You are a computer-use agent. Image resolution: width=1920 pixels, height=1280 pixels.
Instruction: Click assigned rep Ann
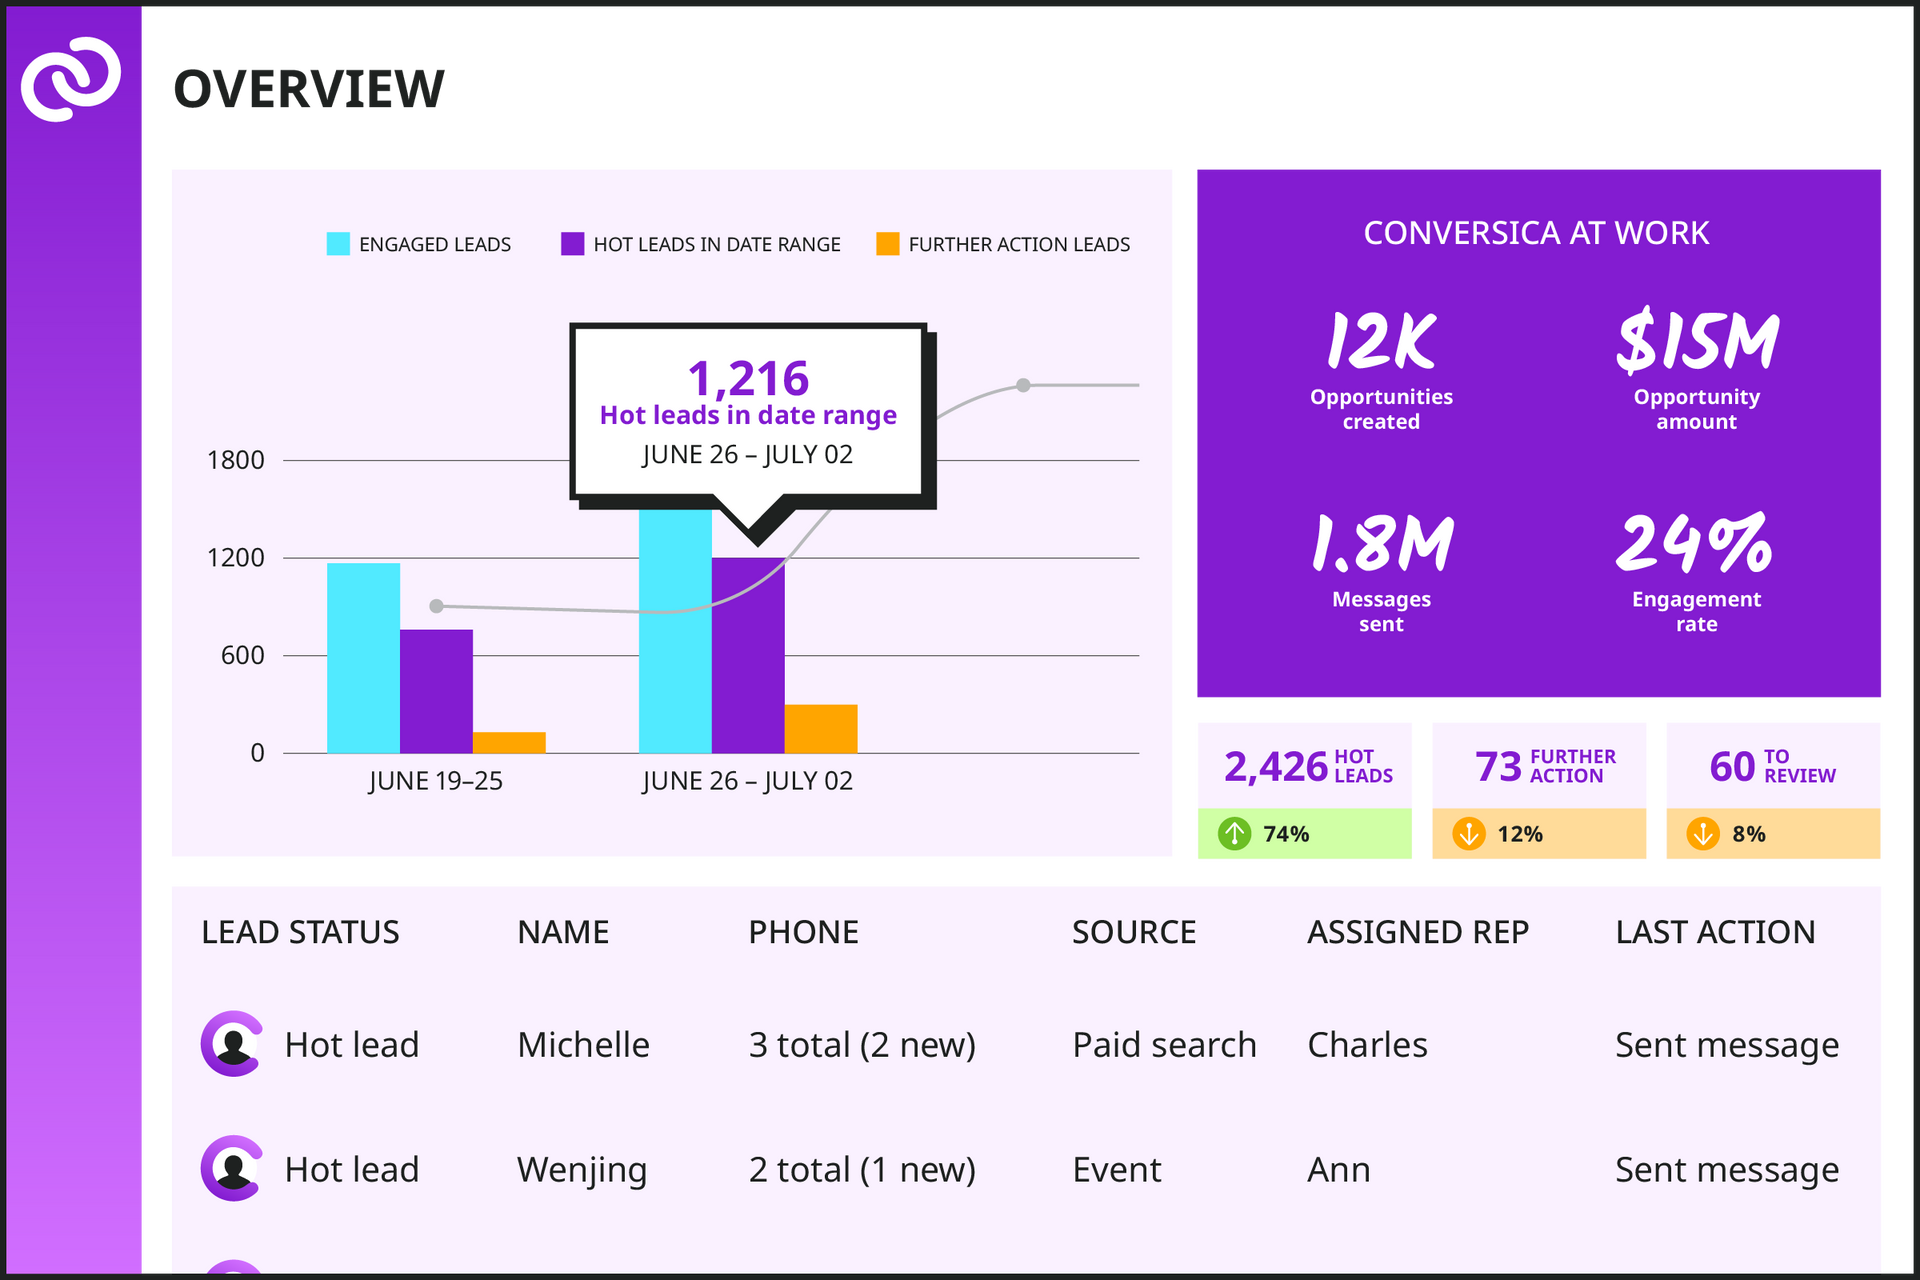[1339, 1170]
